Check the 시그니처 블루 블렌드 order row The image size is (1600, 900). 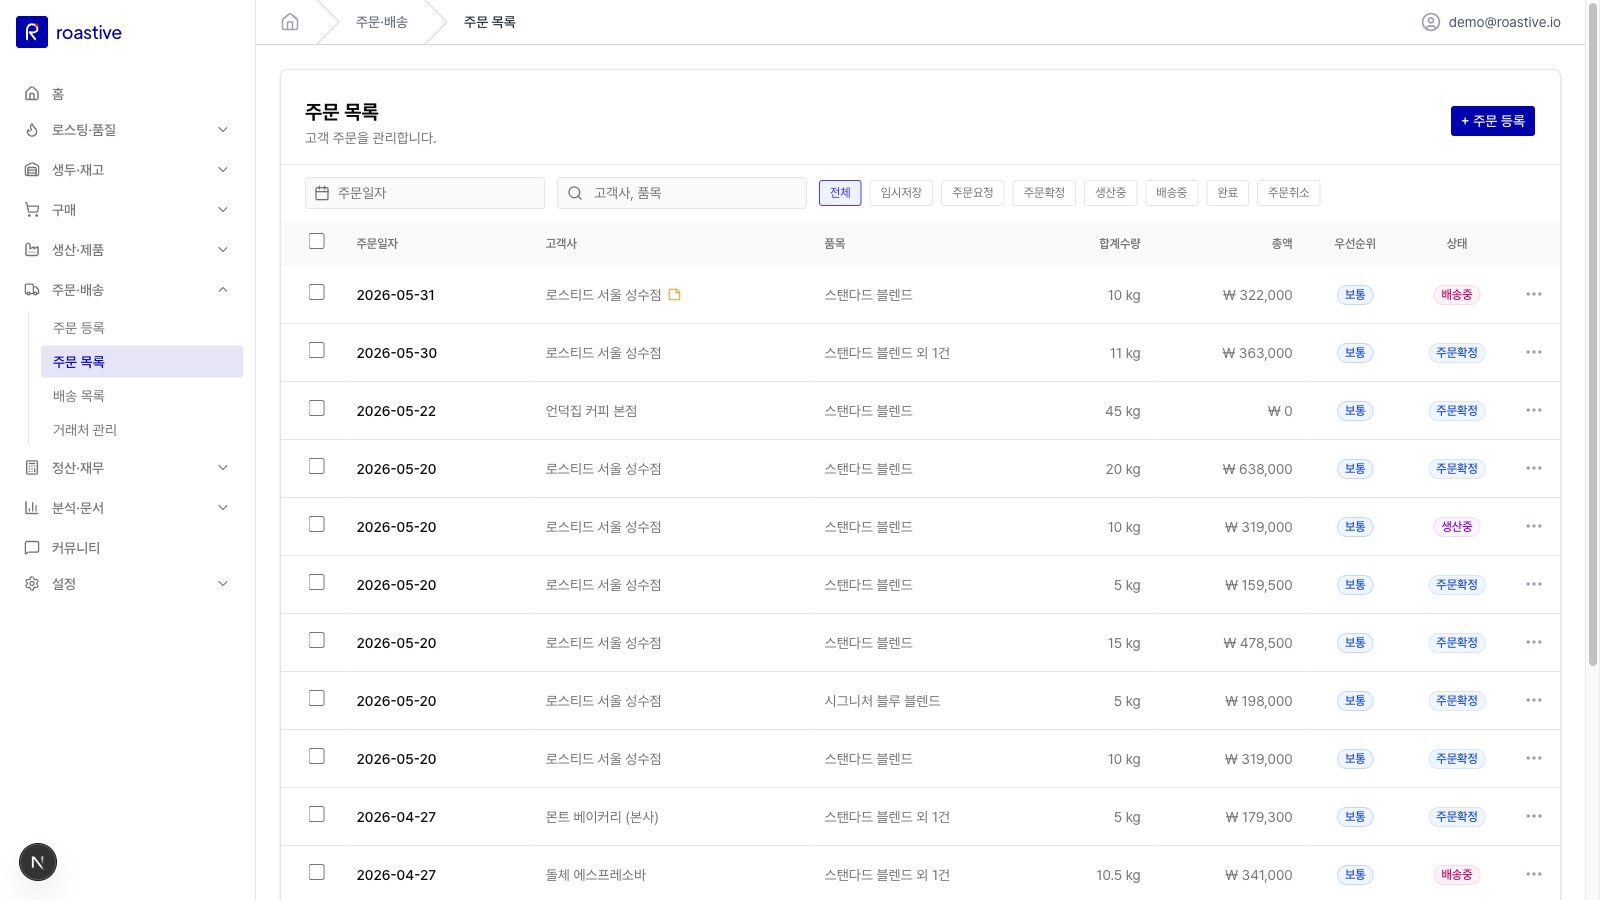pos(317,698)
